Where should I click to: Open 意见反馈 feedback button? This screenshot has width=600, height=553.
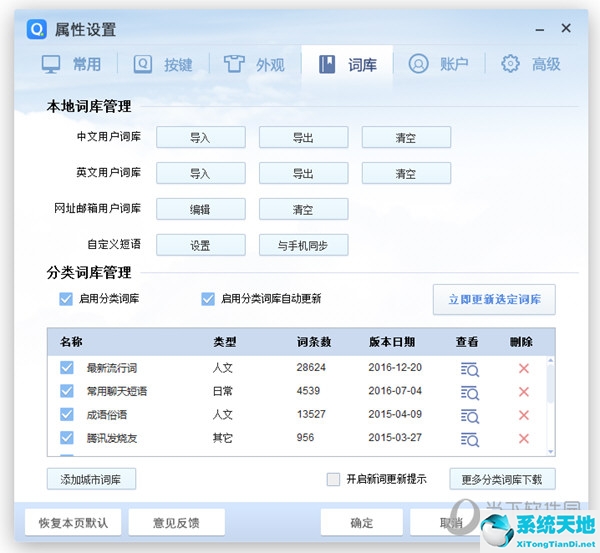click(x=176, y=522)
